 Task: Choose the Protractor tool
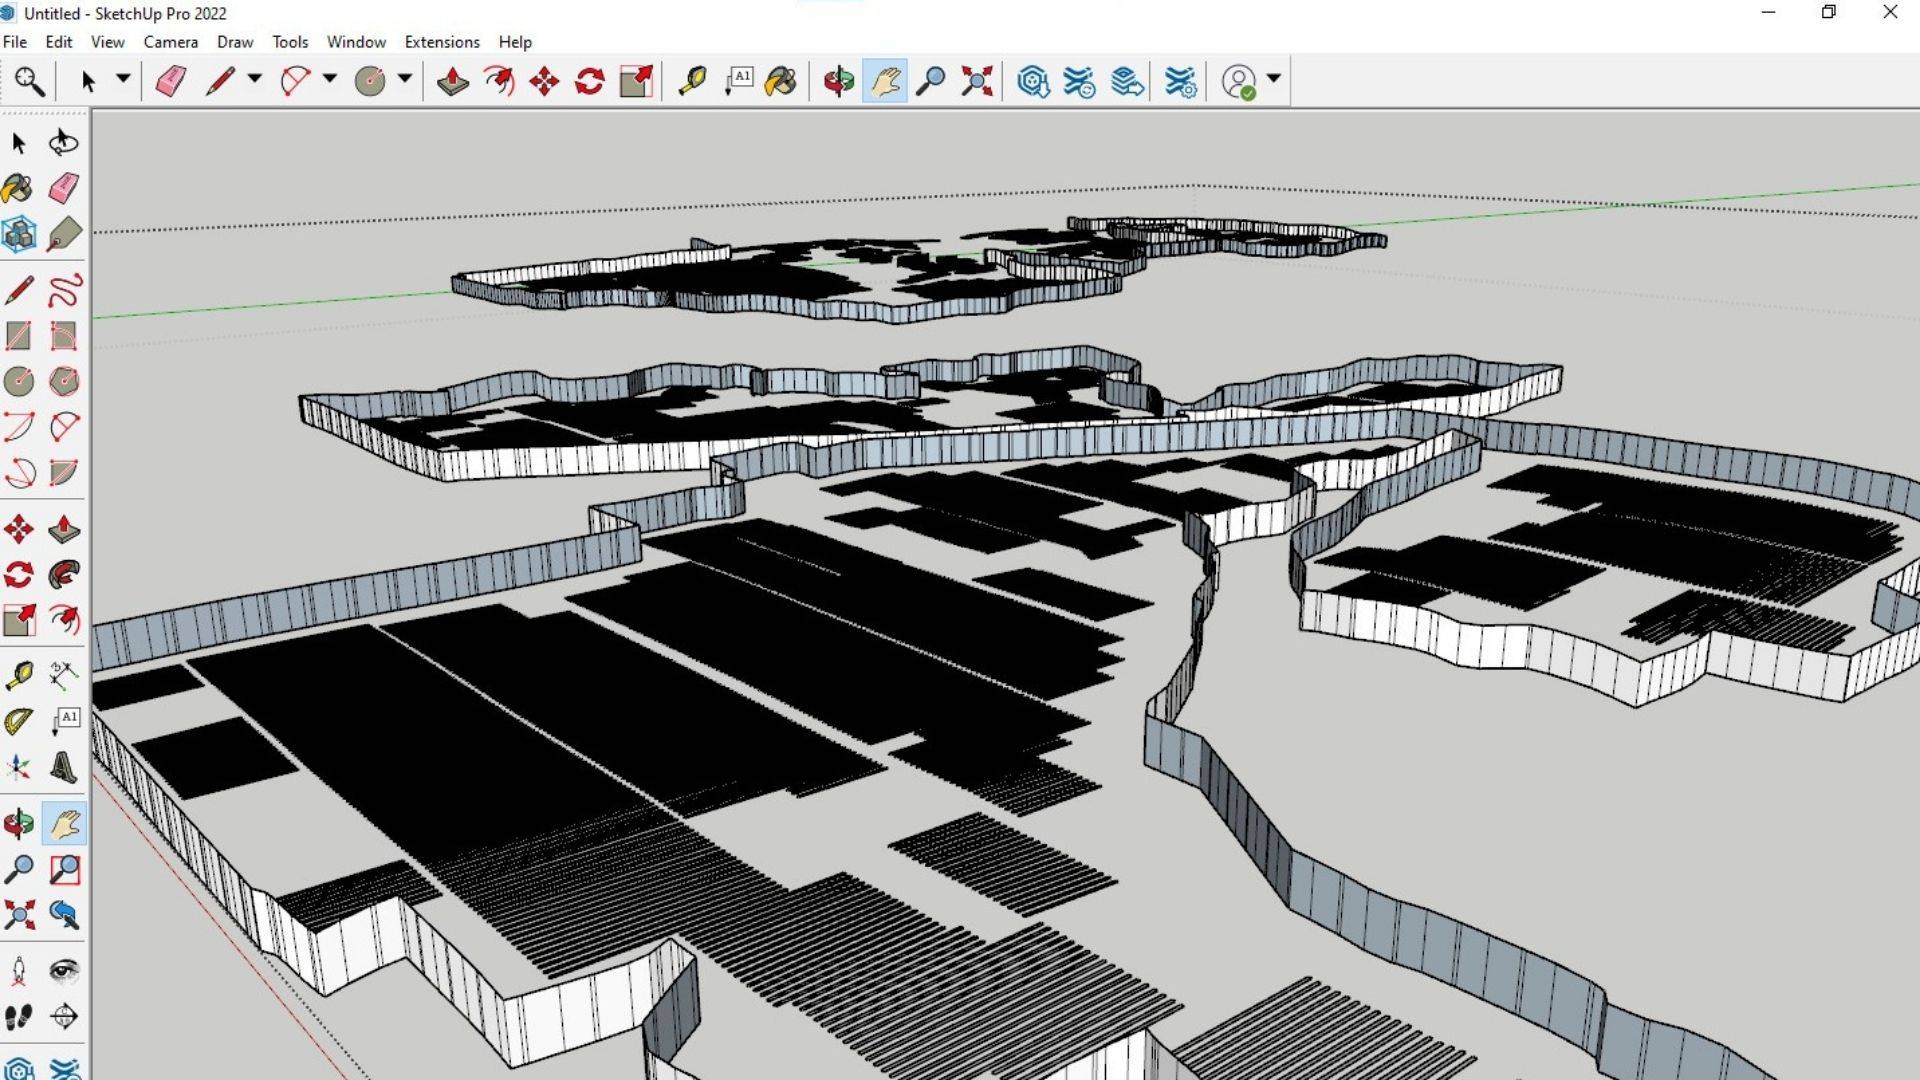click(18, 721)
